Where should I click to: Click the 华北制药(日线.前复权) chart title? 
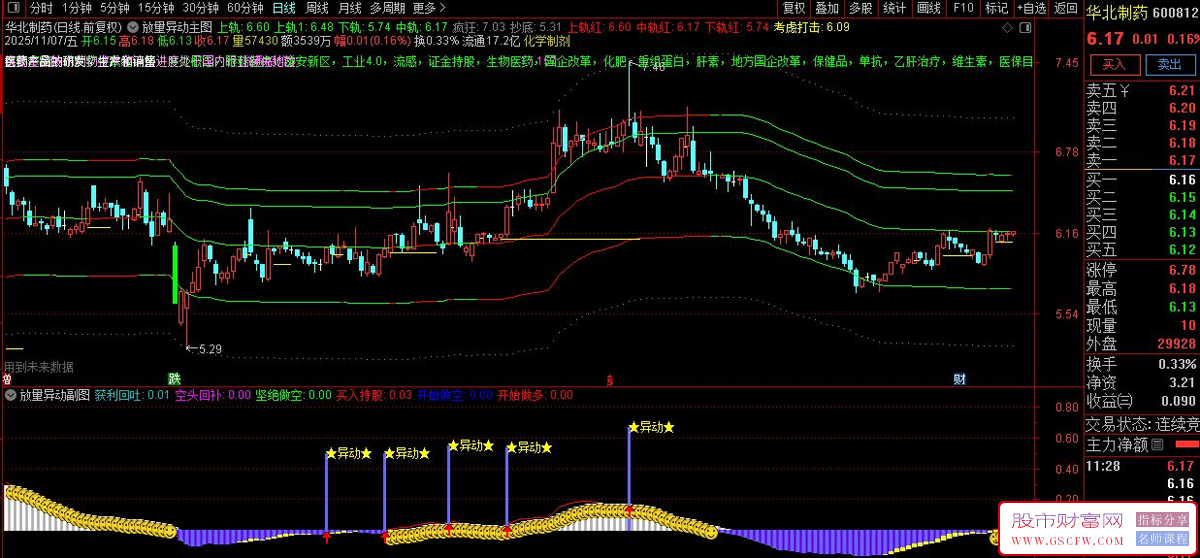click(x=64, y=26)
